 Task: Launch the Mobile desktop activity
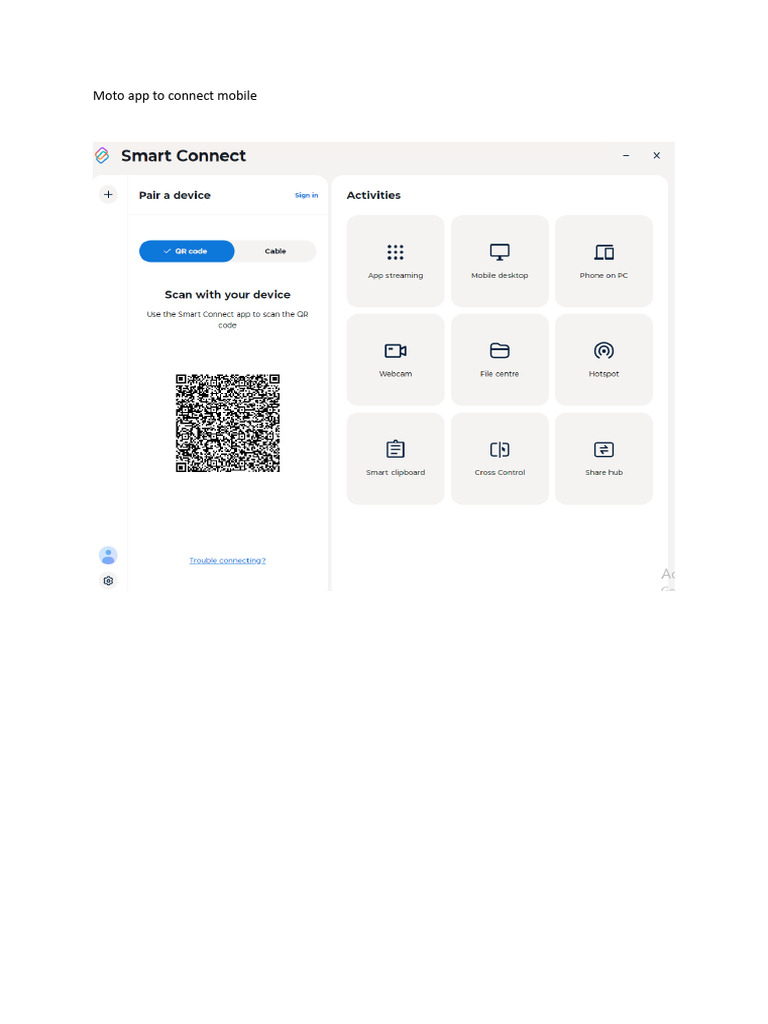[500, 261]
